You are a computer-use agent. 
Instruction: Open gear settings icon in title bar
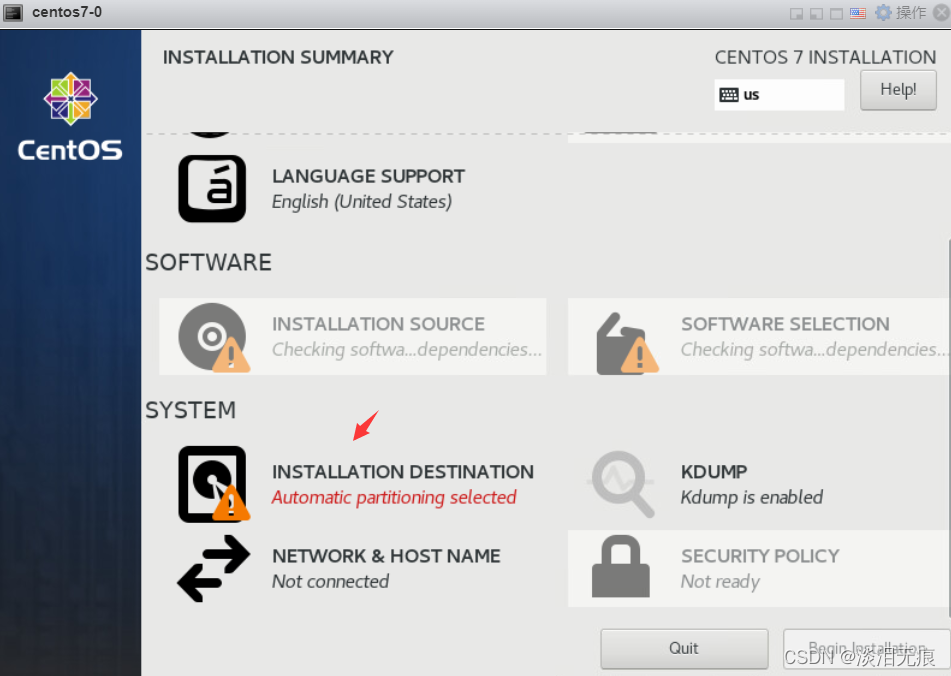pyautogui.click(x=883, y=13)
